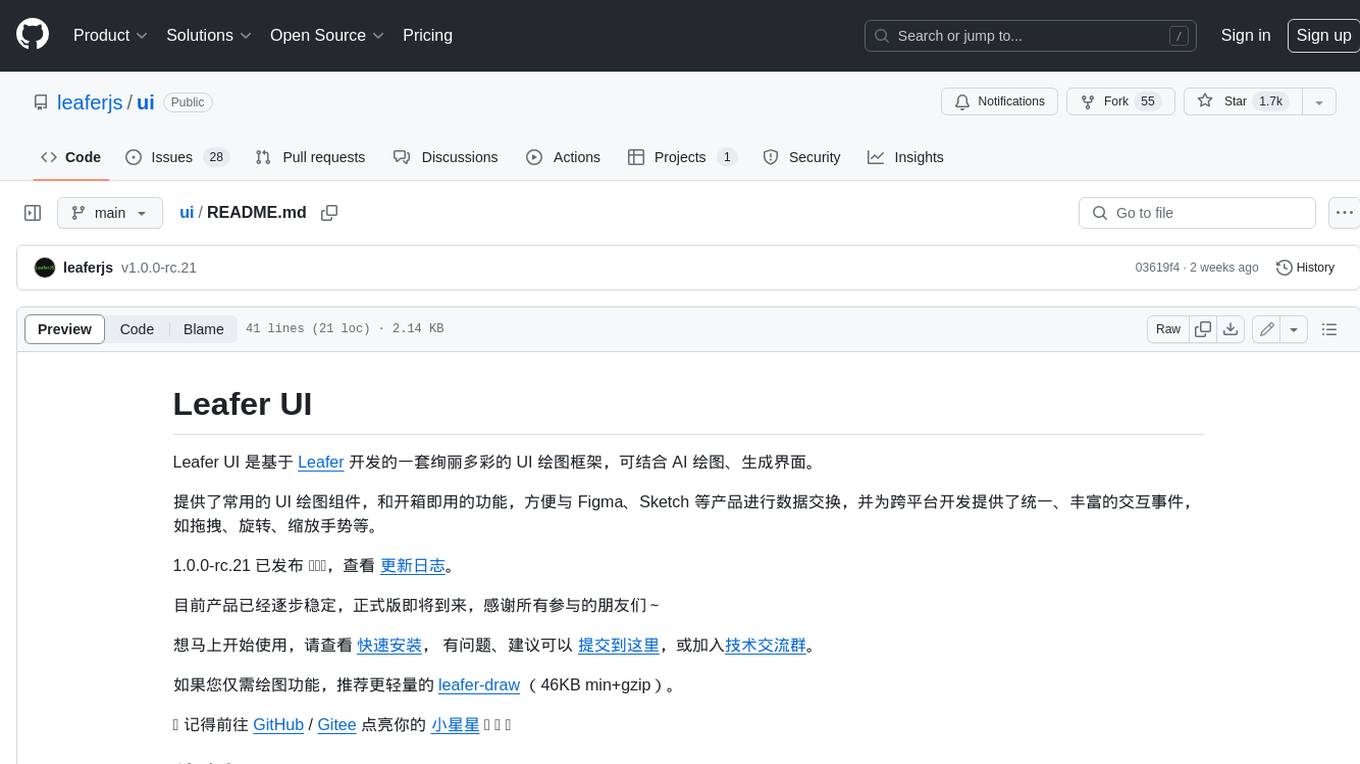The image size is (1360, 764).
Task: Click the Notifications bell button
Action: 999,102
